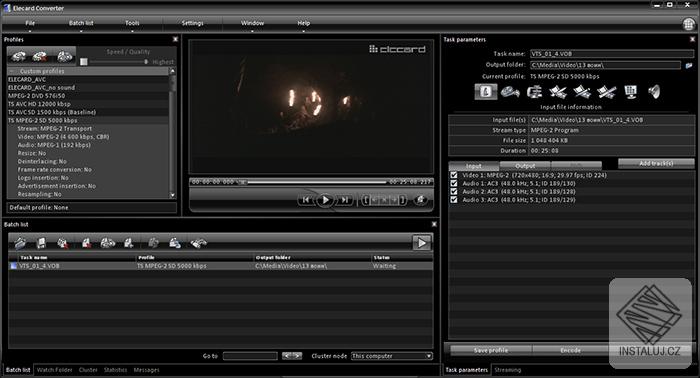Open the File menu

[x=30, y=23]
